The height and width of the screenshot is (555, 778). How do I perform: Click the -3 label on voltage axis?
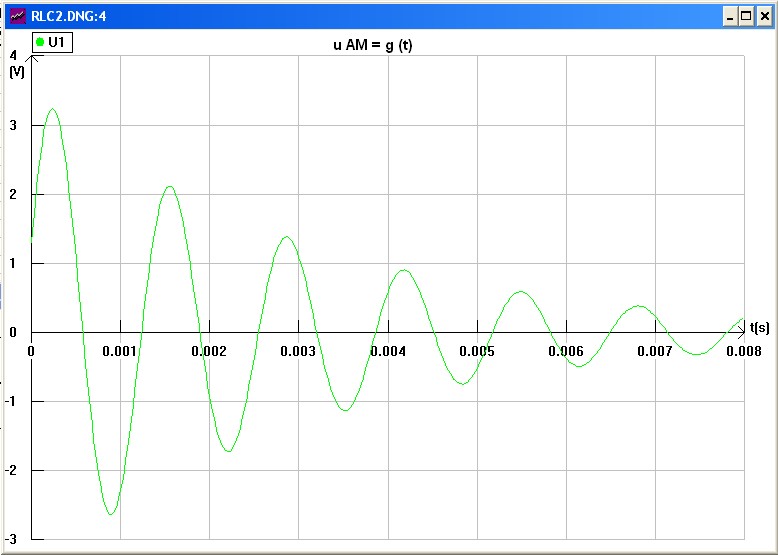click(x=11, y=539)
